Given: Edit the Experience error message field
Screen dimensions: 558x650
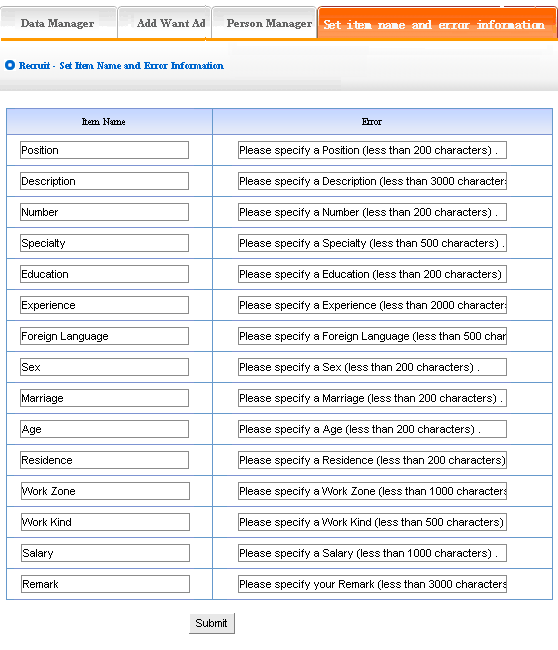Looking at the screenshot, I should click(372, 305).
